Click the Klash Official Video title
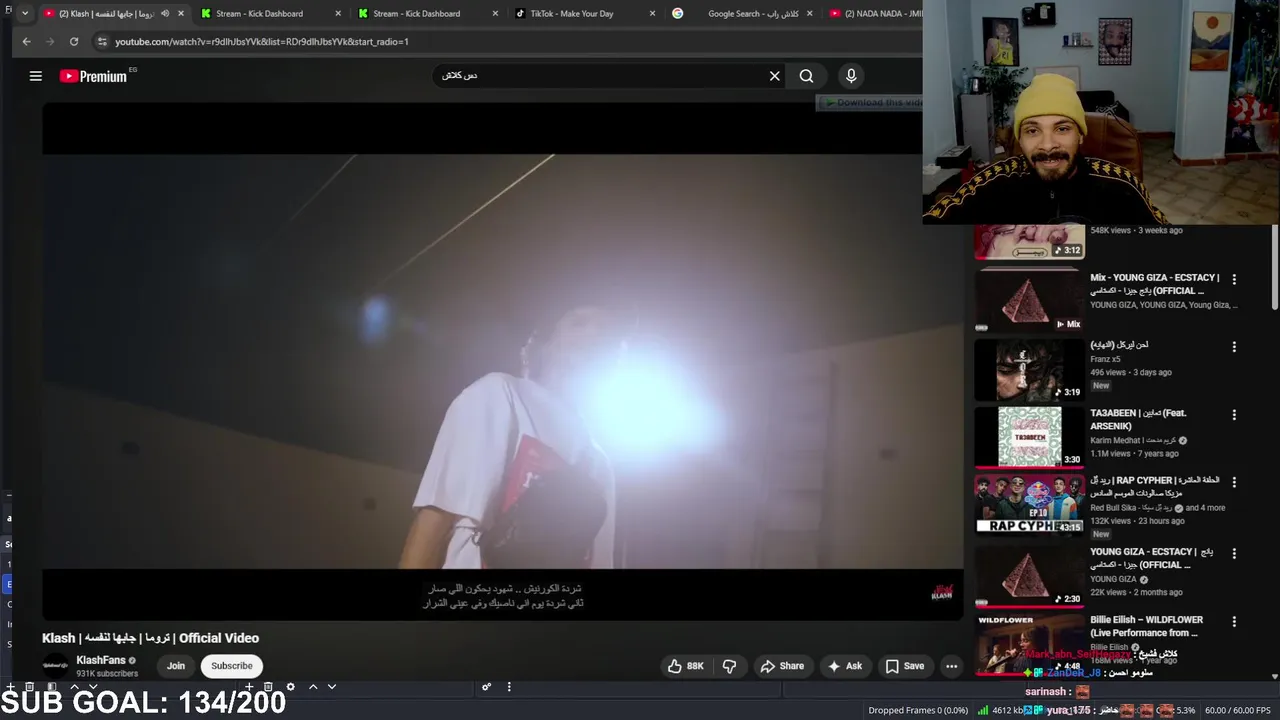The height and width of the screenshot is (720, 1280). 150,638
